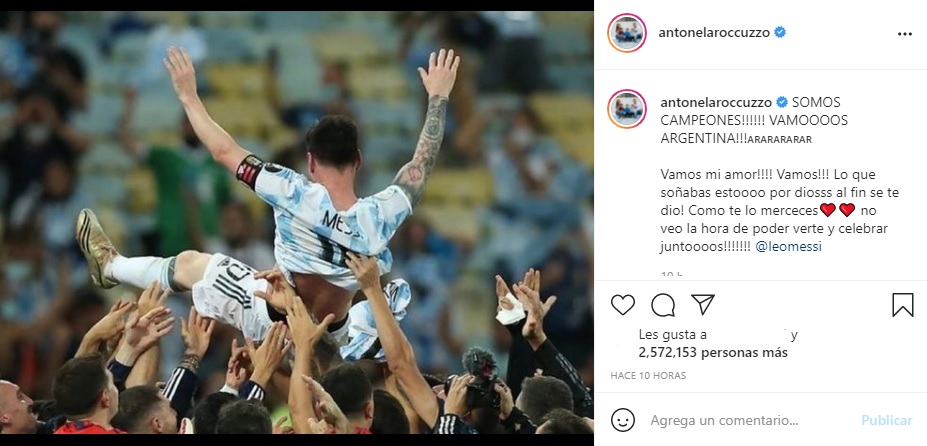927x446 pixels.
Task: Click the HACE 10 HORAS timestamp
Action: click(x=648, y=376)
